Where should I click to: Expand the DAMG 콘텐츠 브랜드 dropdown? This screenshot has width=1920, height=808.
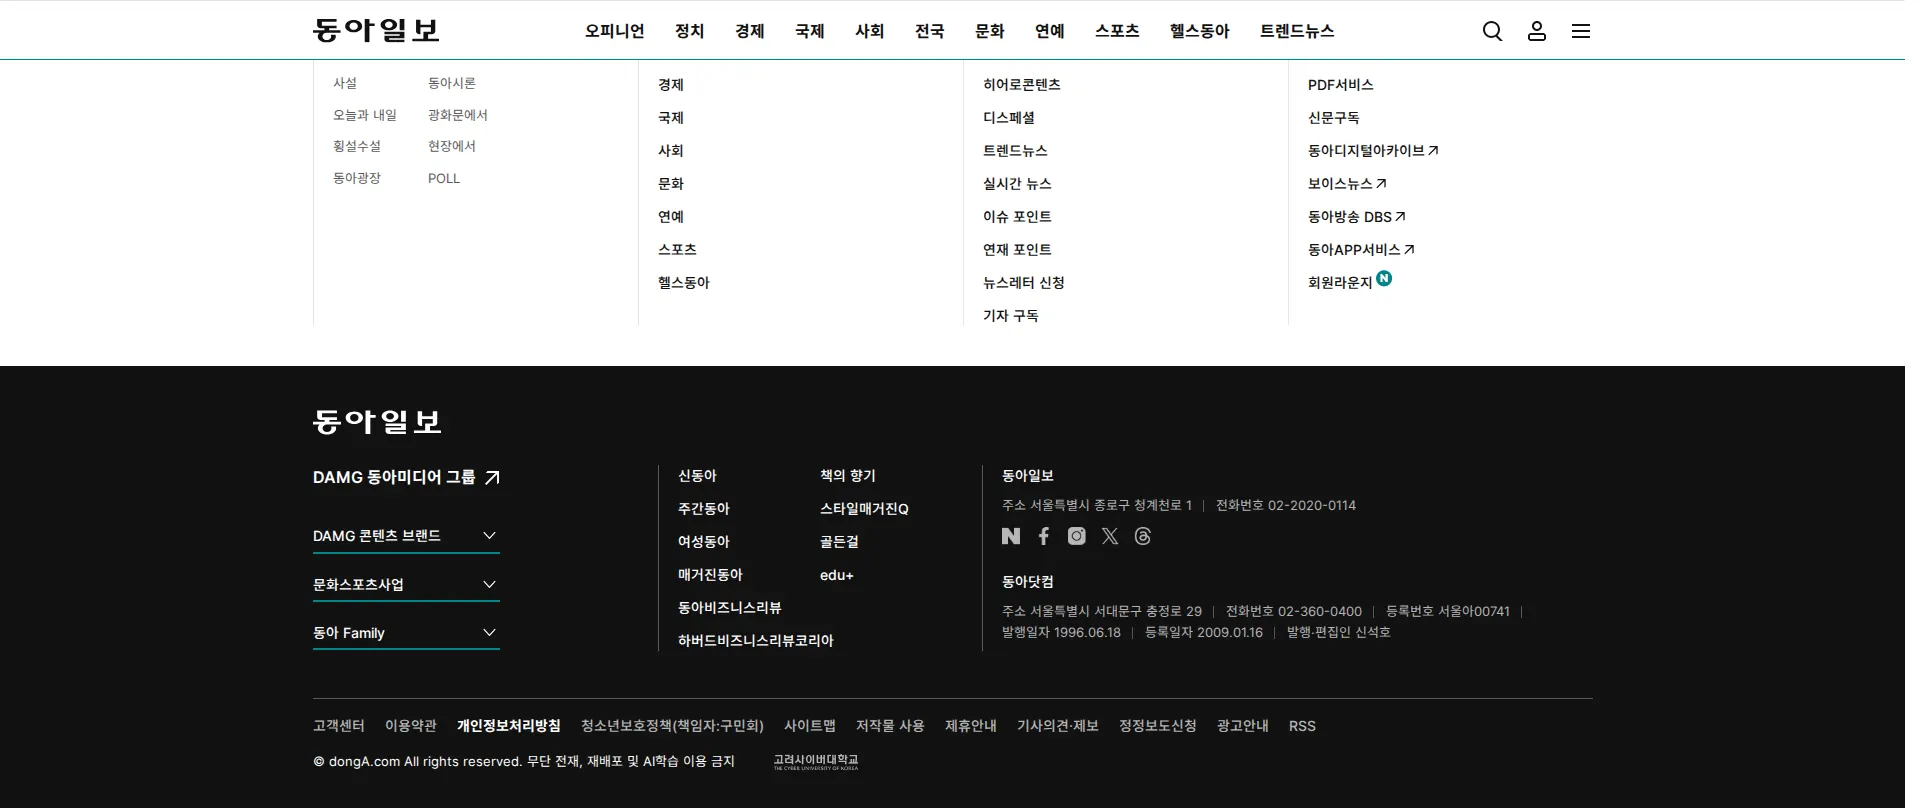(406, 536)
